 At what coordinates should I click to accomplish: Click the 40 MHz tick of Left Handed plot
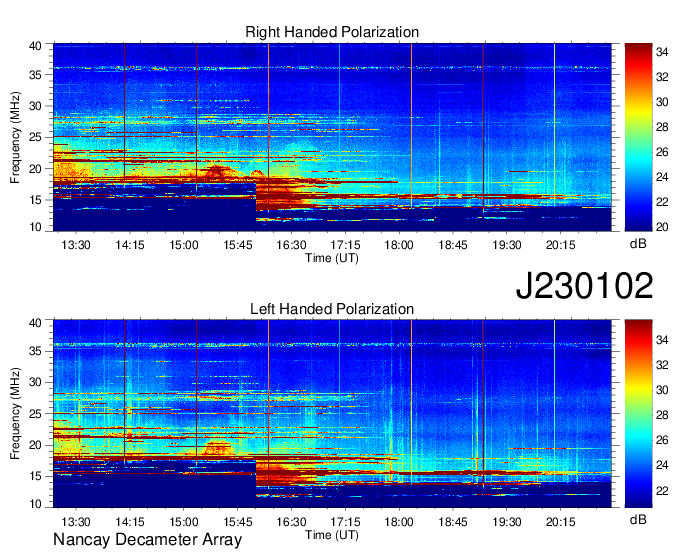click(35, 322)
